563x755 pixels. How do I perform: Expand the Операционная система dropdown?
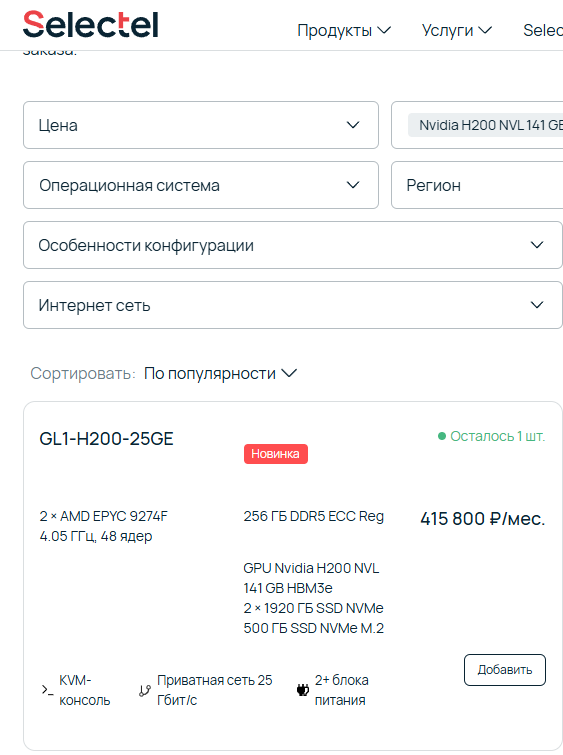[x=201, y=185]
